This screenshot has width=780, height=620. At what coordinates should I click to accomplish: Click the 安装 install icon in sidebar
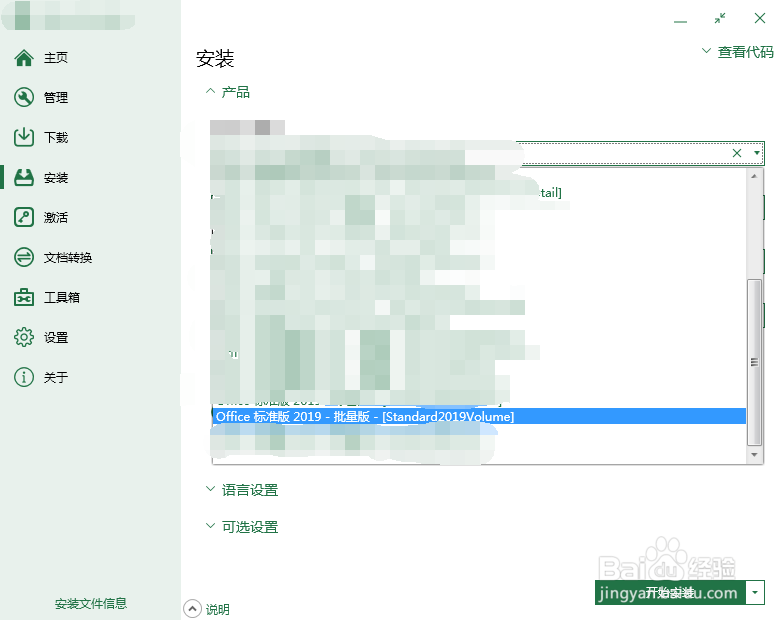(24, 178)
